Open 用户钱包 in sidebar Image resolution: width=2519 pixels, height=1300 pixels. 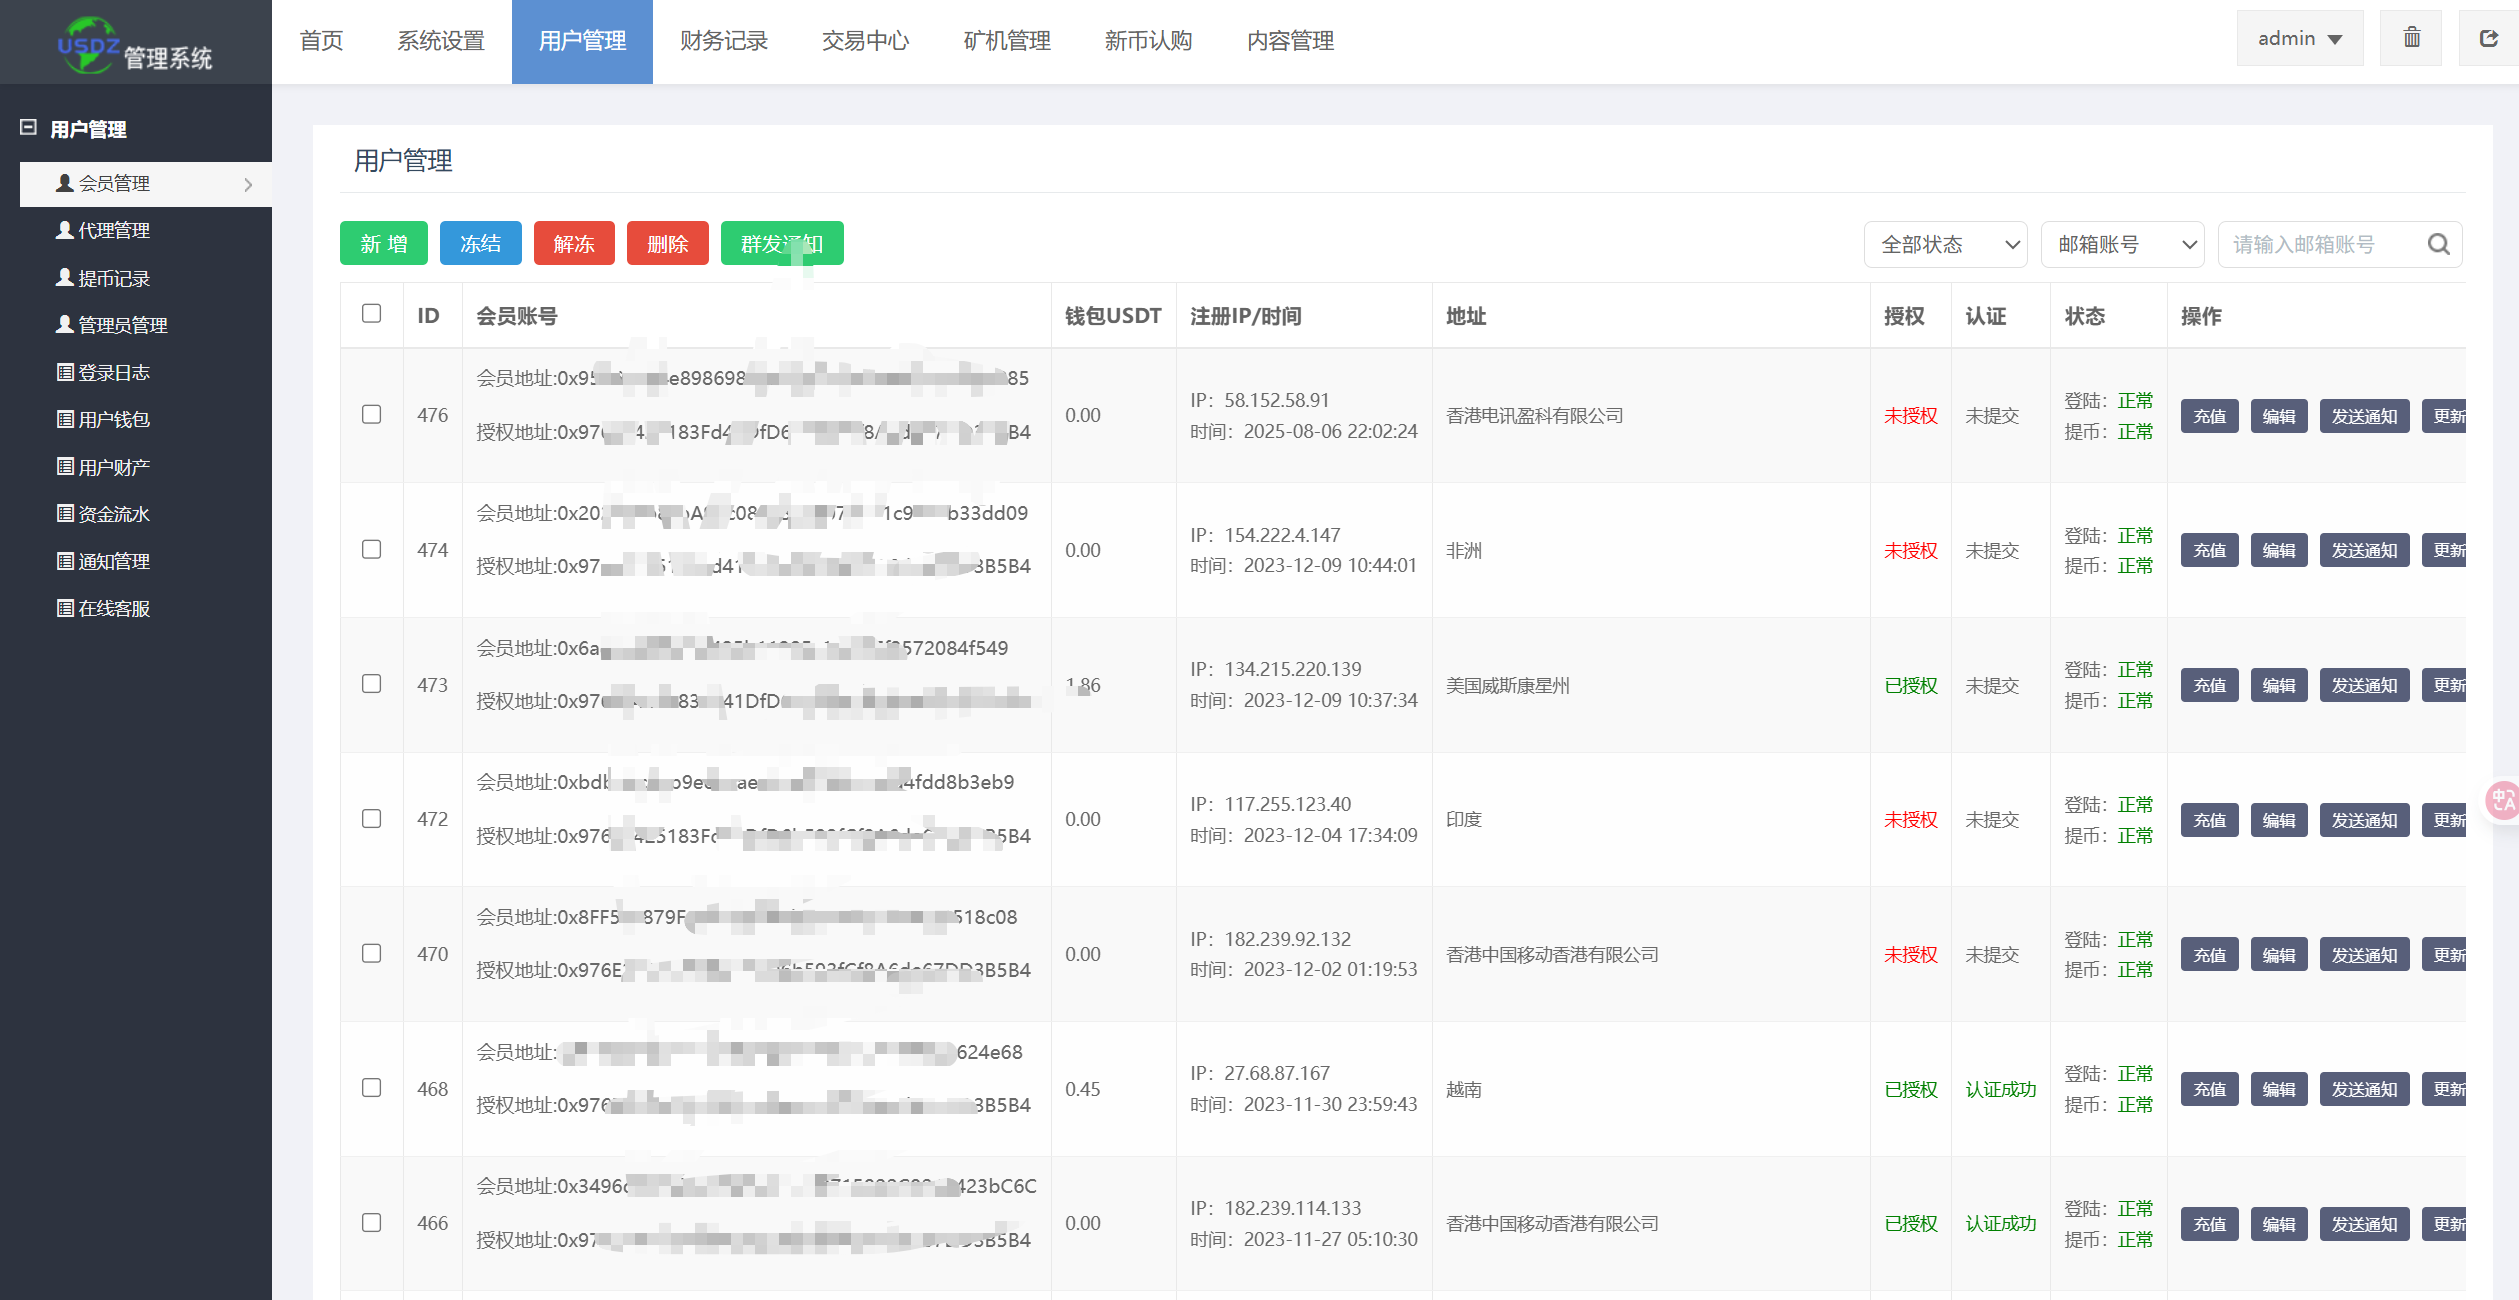113,419
